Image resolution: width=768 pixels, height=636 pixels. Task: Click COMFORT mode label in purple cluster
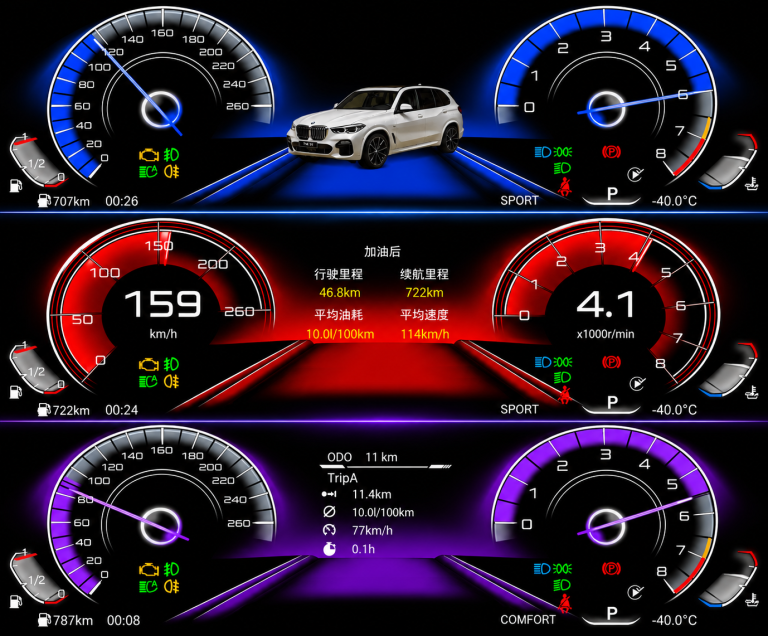[x=528, y=620]
